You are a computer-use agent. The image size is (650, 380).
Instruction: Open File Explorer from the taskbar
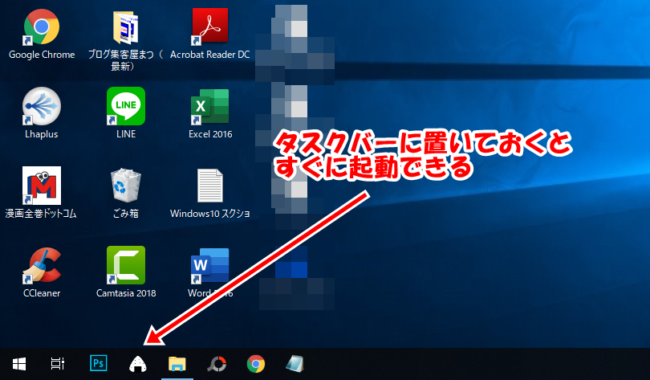coord(177,364)
